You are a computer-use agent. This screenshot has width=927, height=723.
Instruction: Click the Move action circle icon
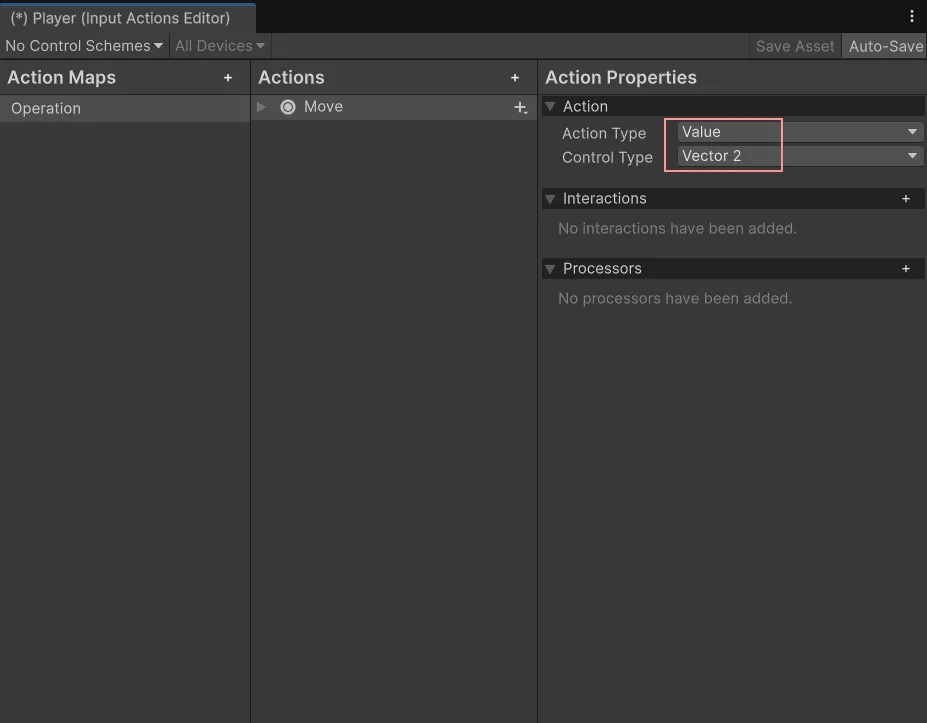tap(288, 107)
